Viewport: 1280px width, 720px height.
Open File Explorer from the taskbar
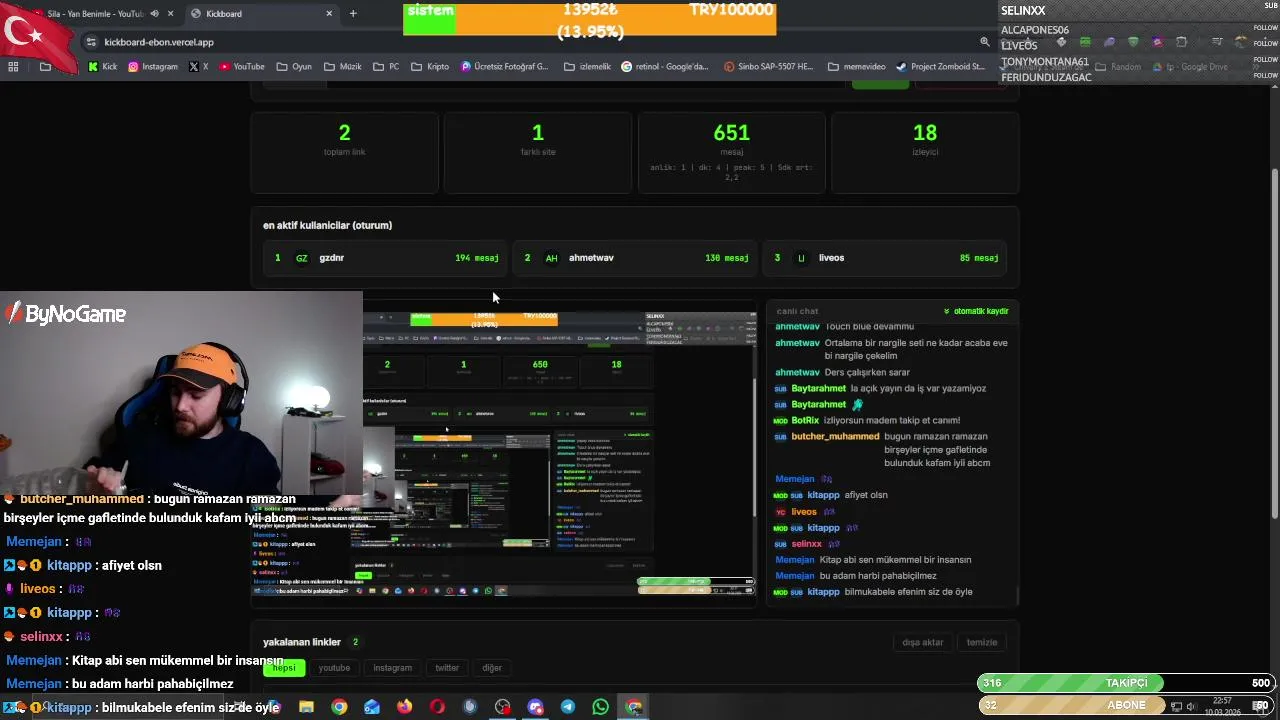(x=306, y=707)
